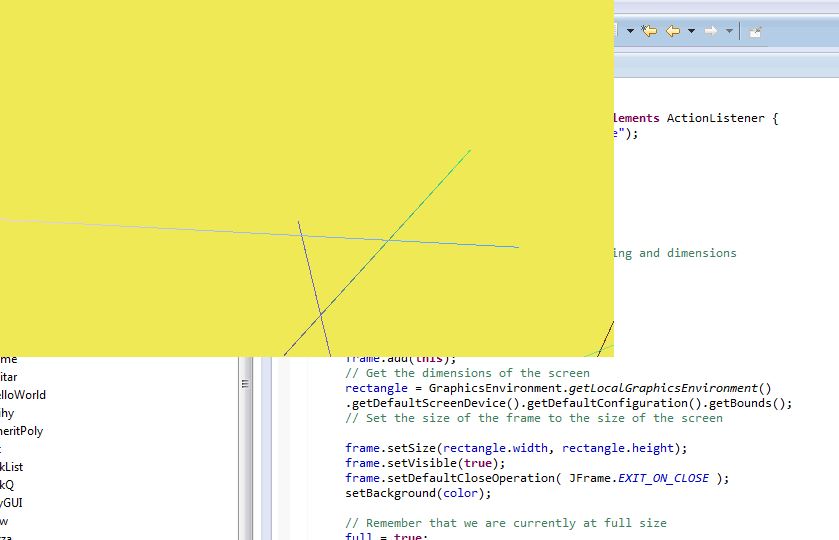Click the 'Remember that we are currently' comment

click(x=506, y=523)
